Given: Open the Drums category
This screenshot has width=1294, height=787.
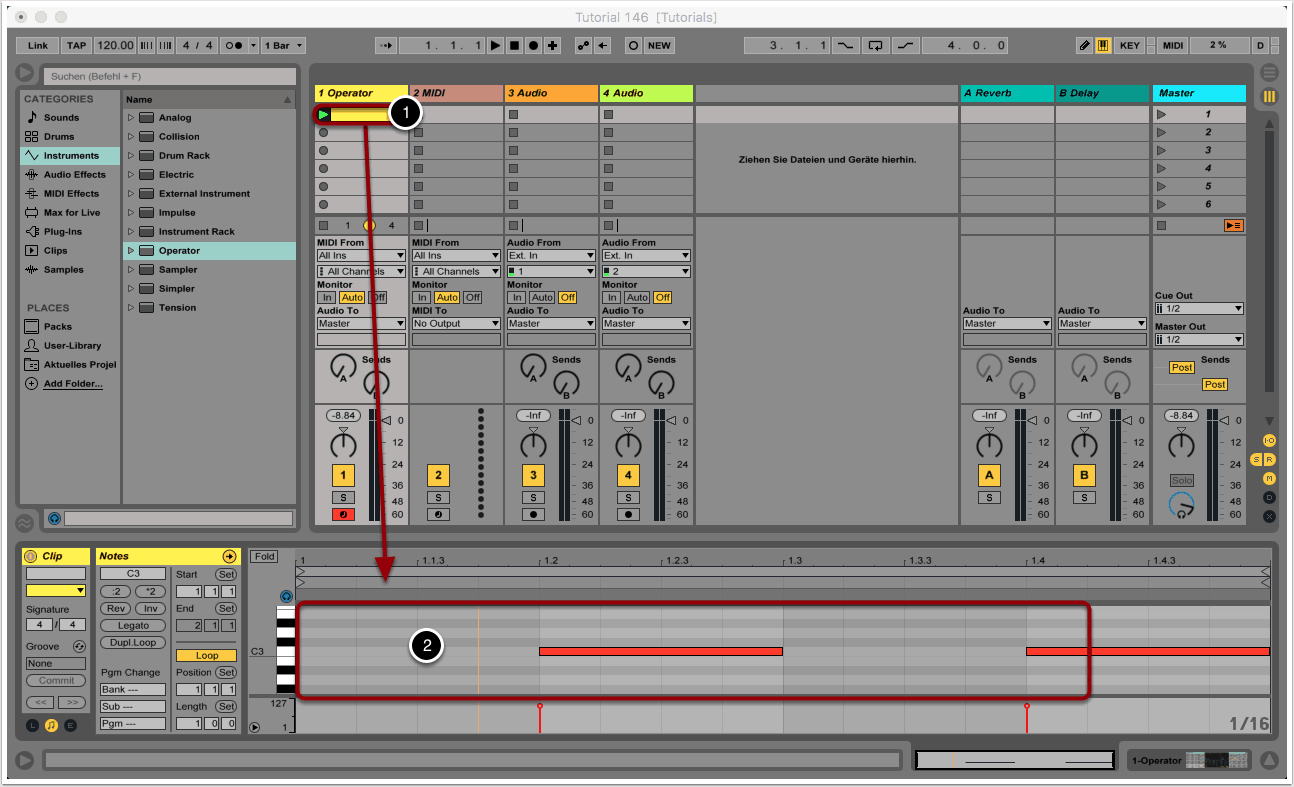Looking at the screenshot, I should (59, 137).
